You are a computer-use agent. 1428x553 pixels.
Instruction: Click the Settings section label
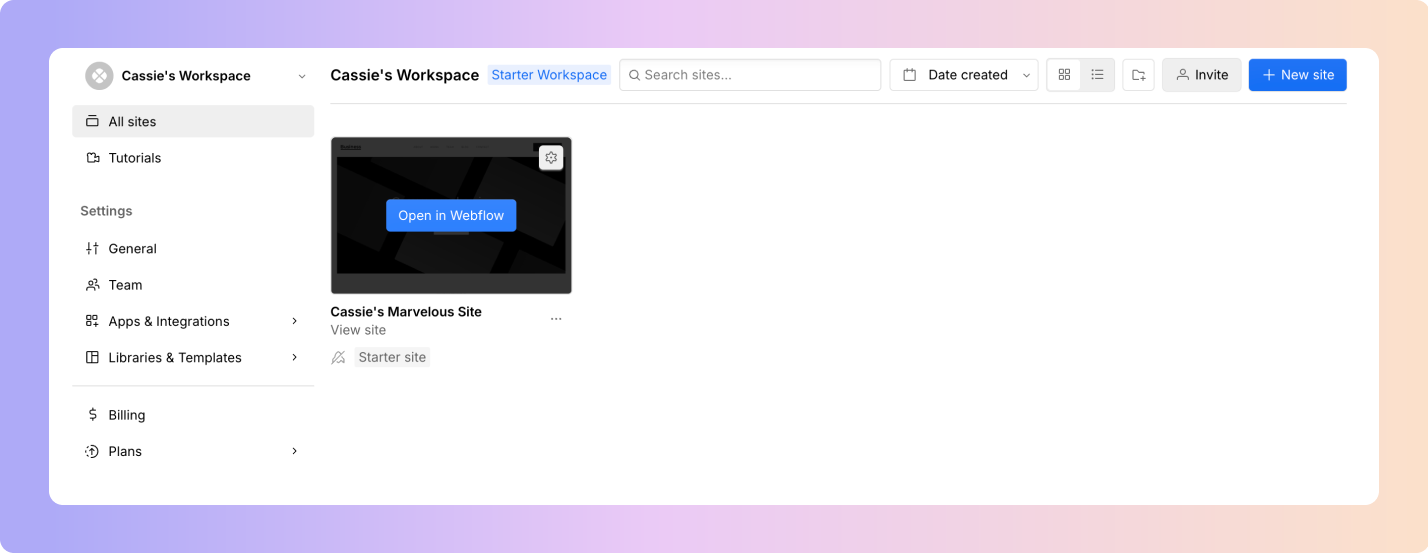point(106,211)
